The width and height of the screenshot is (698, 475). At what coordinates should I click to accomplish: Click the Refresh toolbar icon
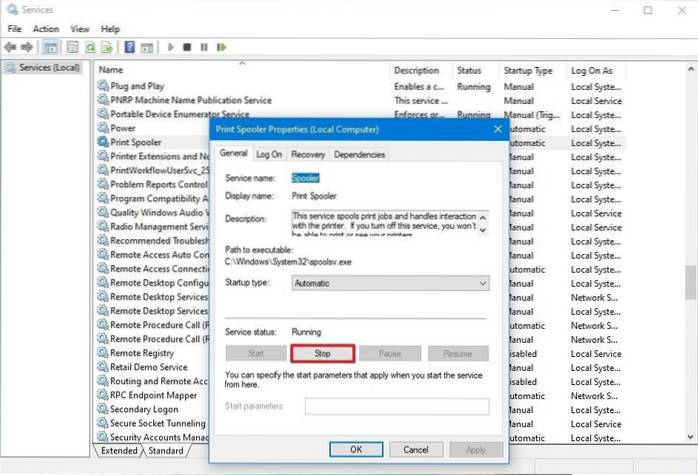[x=90, y=46]
